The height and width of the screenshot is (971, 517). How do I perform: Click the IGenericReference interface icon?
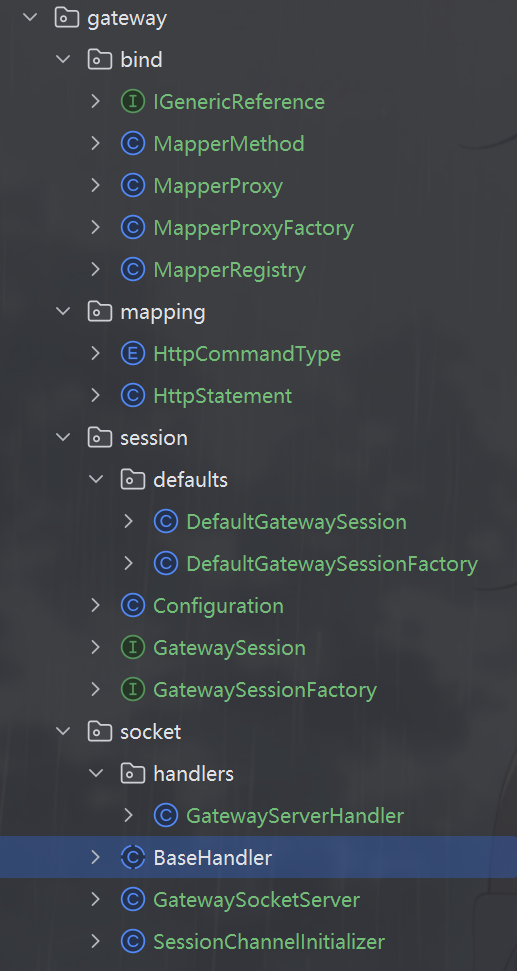click(133, 102)
